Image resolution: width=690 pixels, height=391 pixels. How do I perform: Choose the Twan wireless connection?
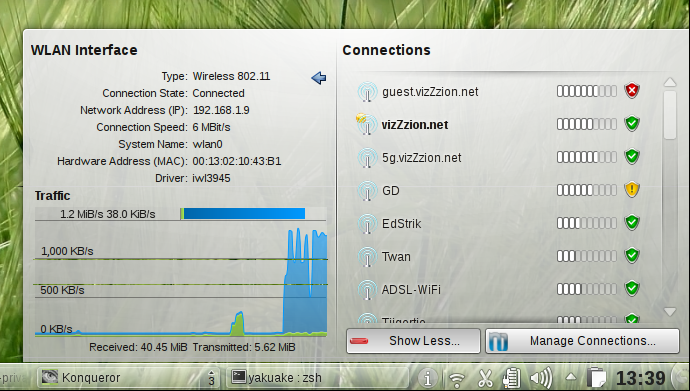pos(498,256)
